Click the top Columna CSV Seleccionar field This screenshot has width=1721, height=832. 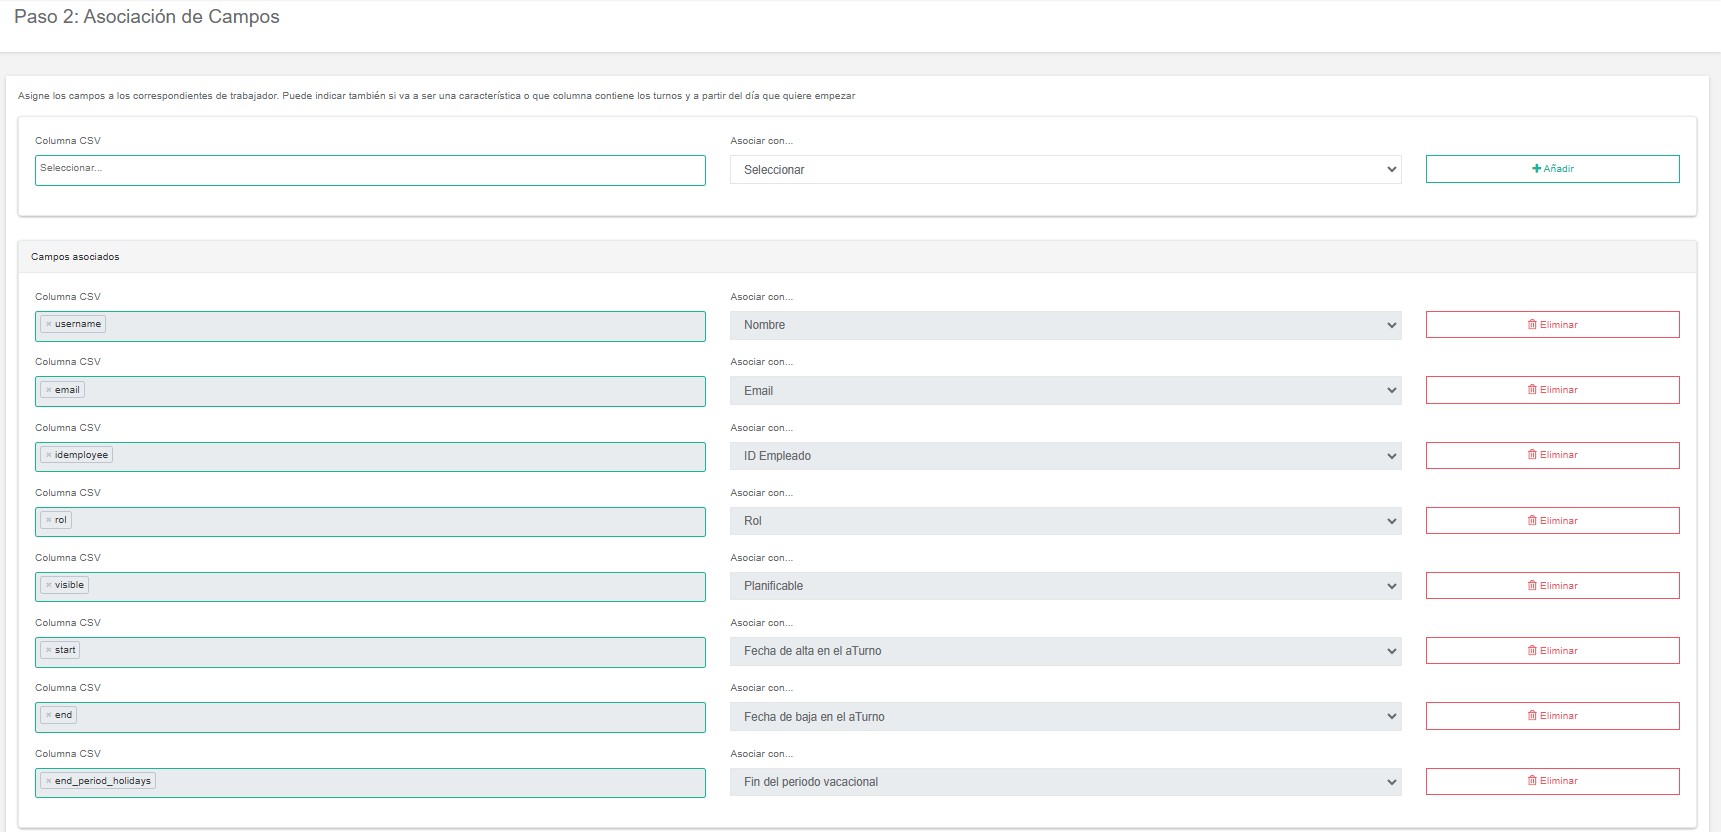[370, 170]
